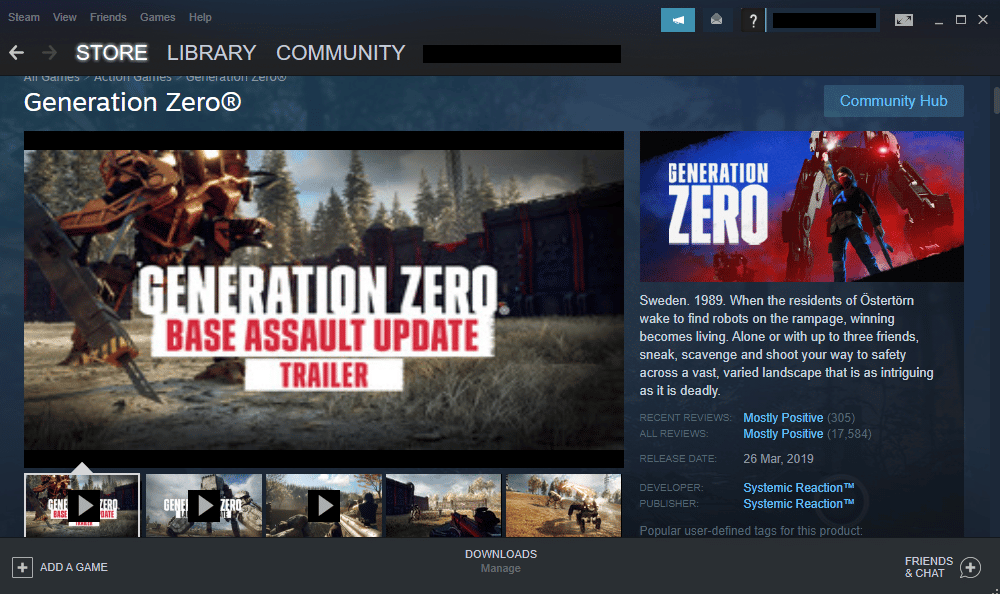The width and height of the screenshot is (1000, 594).
Task: Open the Friends menu
Action: coord(108,17)
